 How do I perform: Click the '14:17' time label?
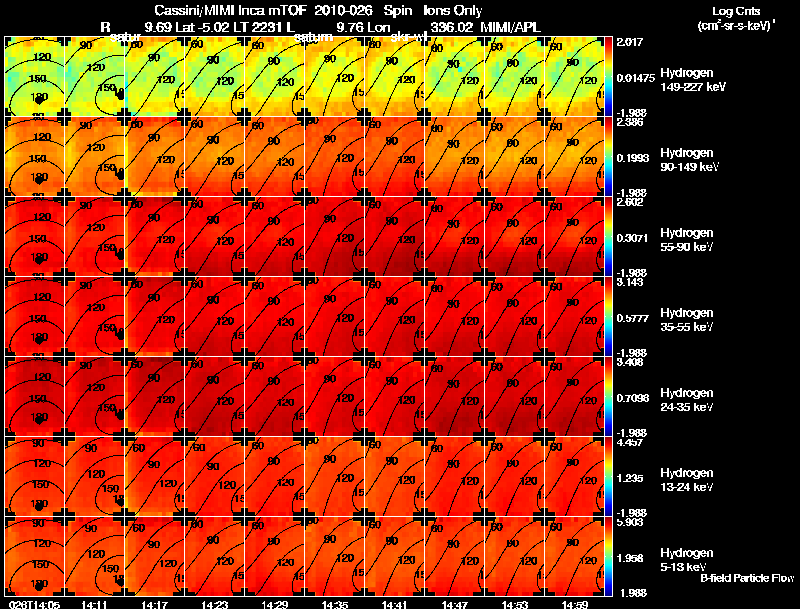pyautogui.click(x=154, y=605)
